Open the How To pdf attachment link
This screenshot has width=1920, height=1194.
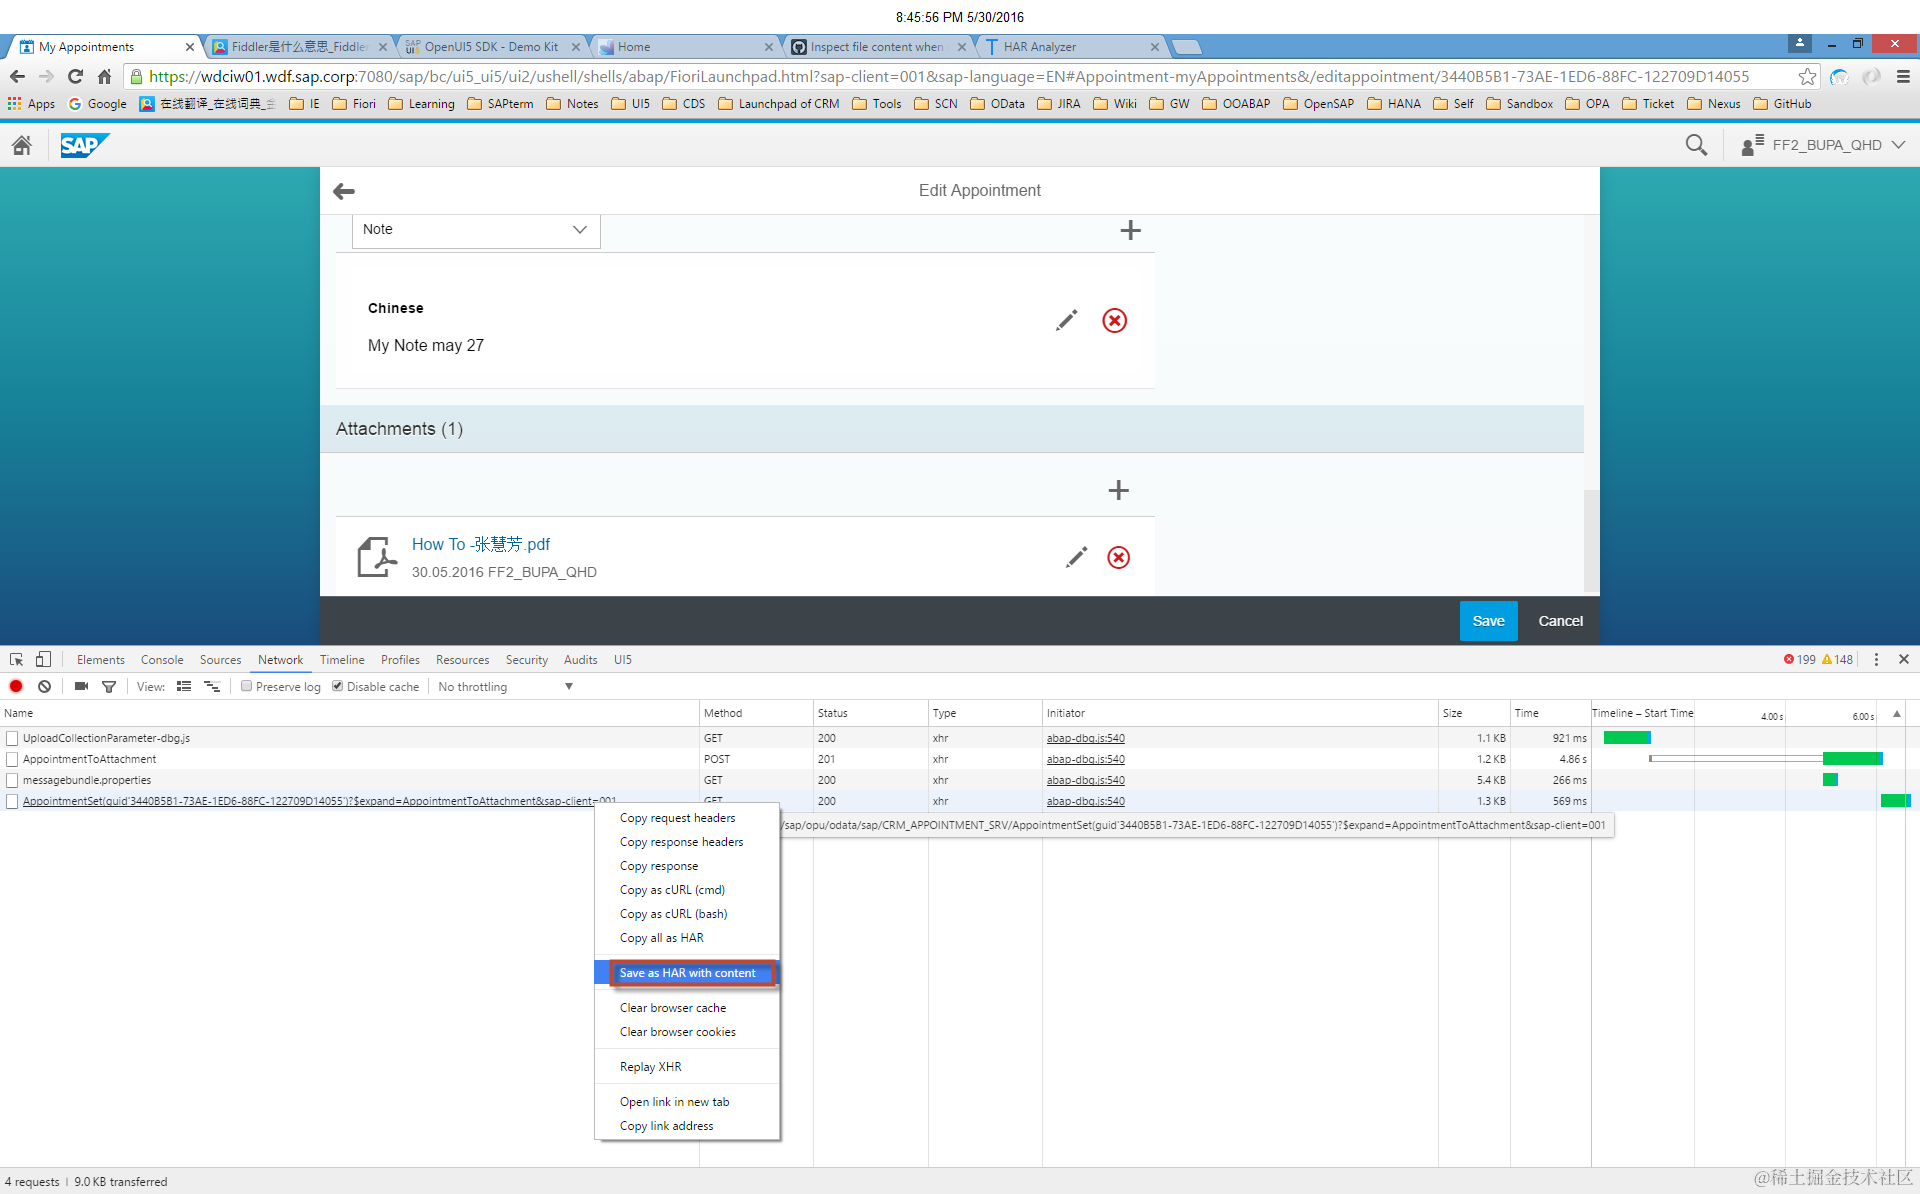481,544
